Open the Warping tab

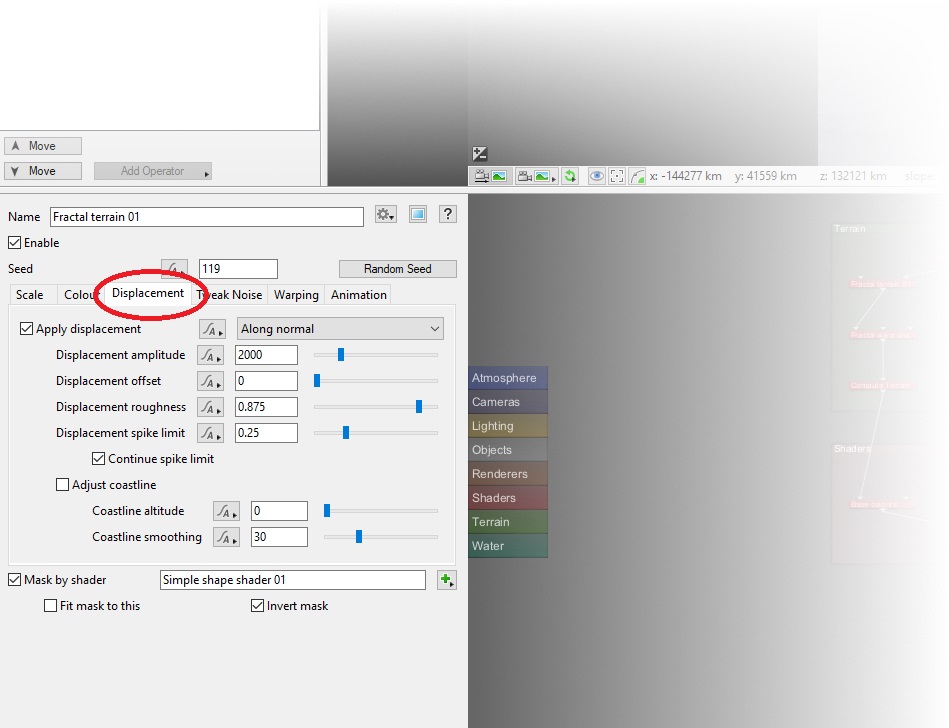click(x=296, y=295)
